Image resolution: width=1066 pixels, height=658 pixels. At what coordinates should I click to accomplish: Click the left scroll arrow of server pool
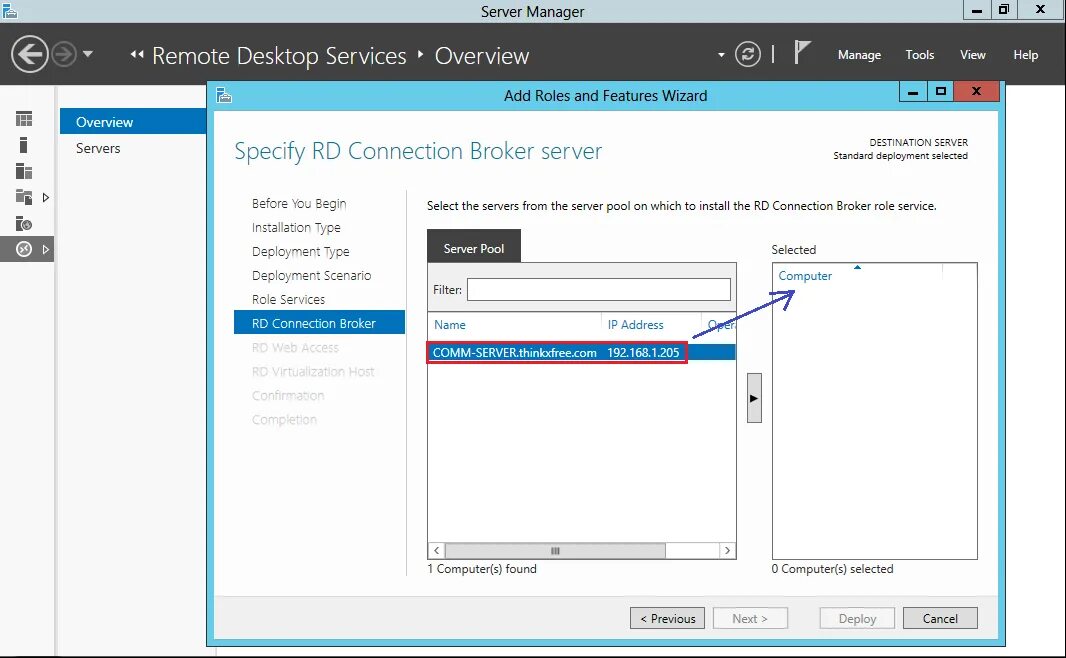pos(436,551)
